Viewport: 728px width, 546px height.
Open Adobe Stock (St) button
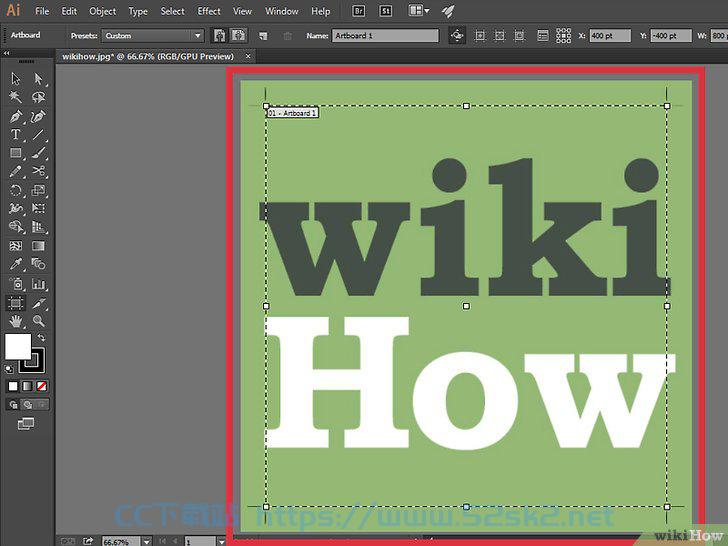385,11
